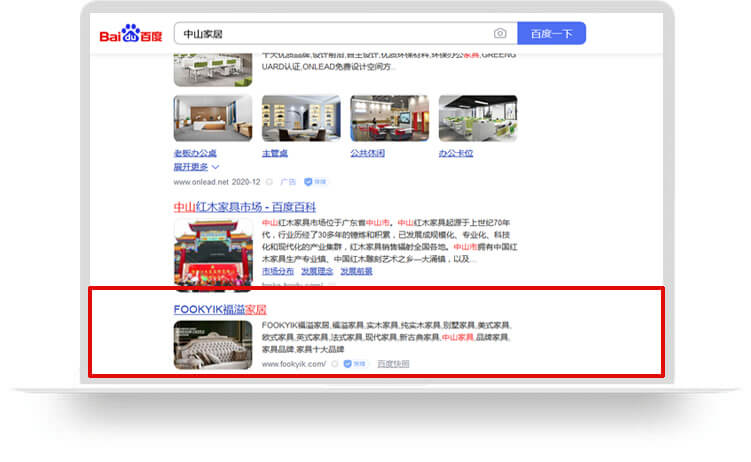Click the www.fookyik.com/ URL
Screen dimensions: 751x462
(294, 364)
